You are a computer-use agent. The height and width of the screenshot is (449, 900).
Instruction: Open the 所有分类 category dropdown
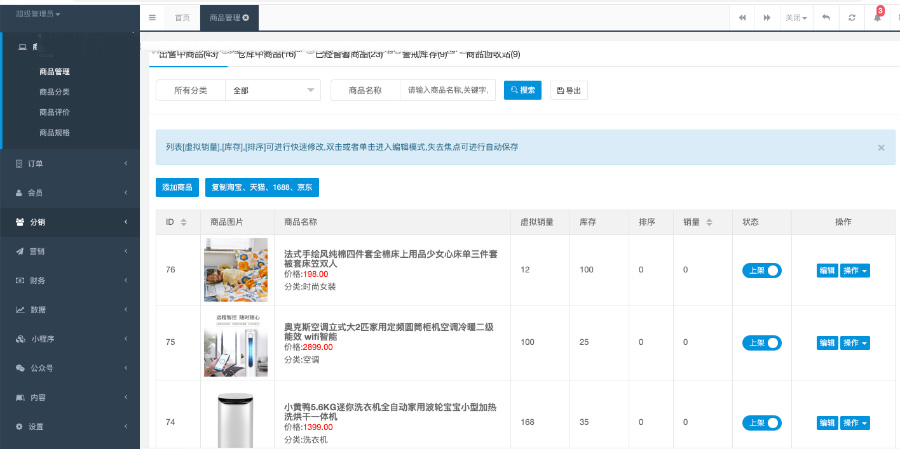[x=272, y=90]
